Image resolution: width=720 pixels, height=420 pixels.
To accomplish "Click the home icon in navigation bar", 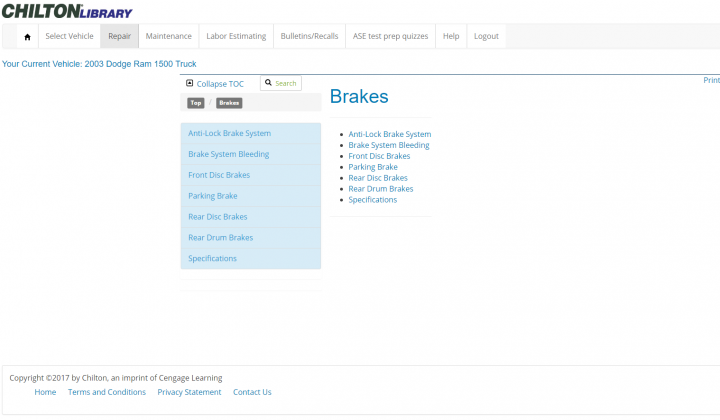I will (x=28, y=37).
